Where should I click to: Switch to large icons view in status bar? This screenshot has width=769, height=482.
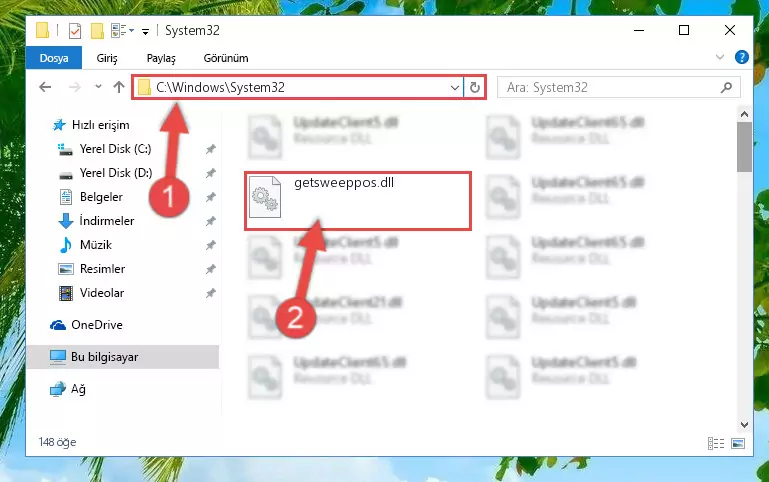coord(738,443)
